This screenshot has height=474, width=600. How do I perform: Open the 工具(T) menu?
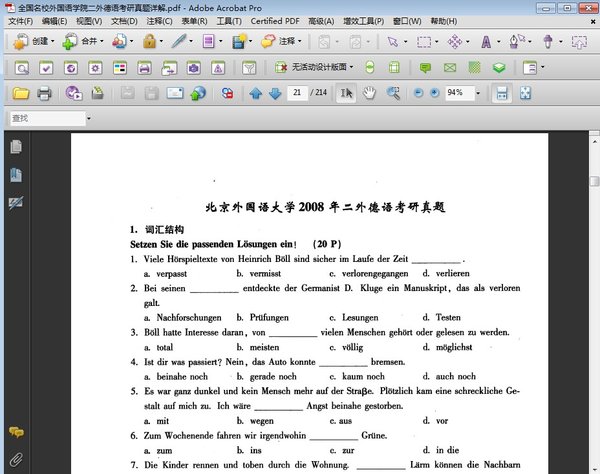tap(229, 21)
